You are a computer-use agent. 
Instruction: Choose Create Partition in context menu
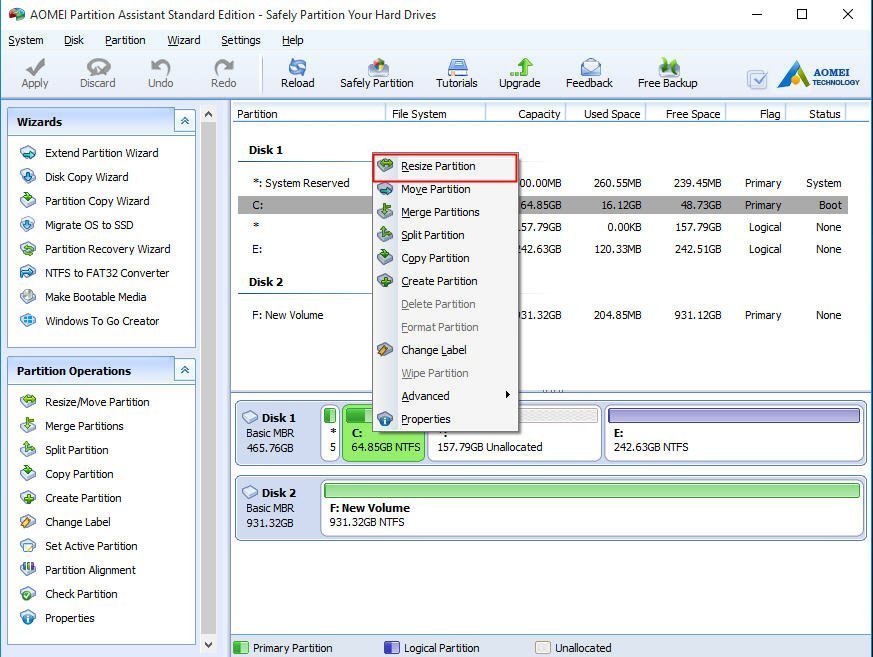pos(445,281)
